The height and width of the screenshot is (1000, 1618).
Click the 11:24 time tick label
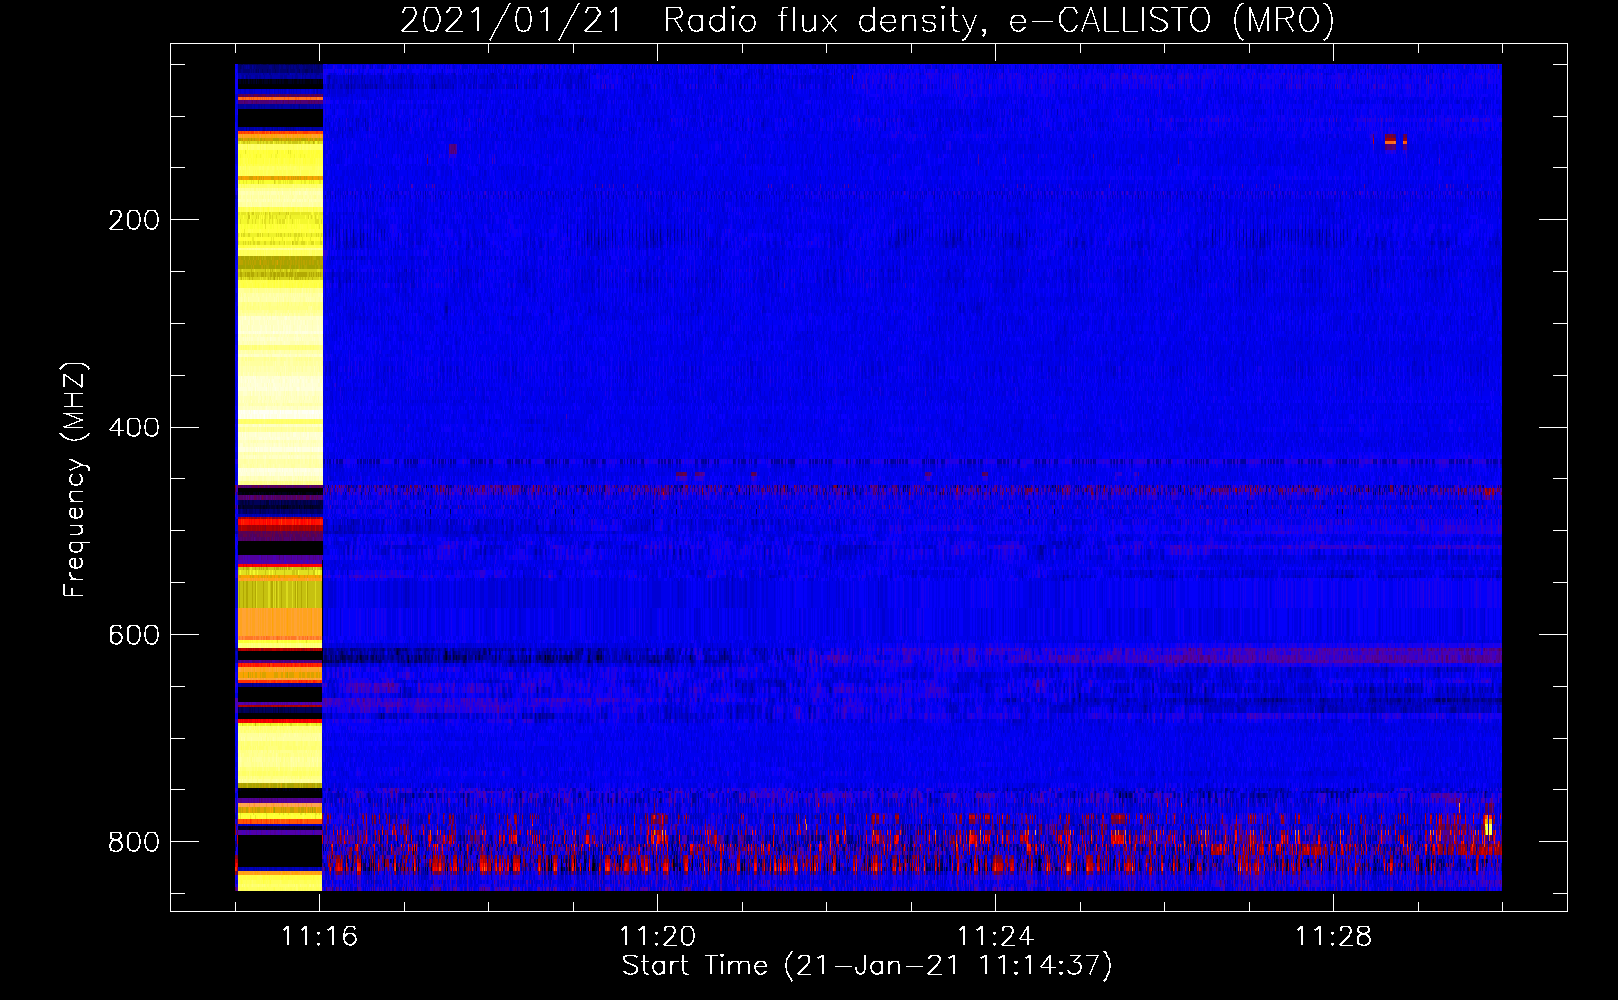(x=995, y=936)
